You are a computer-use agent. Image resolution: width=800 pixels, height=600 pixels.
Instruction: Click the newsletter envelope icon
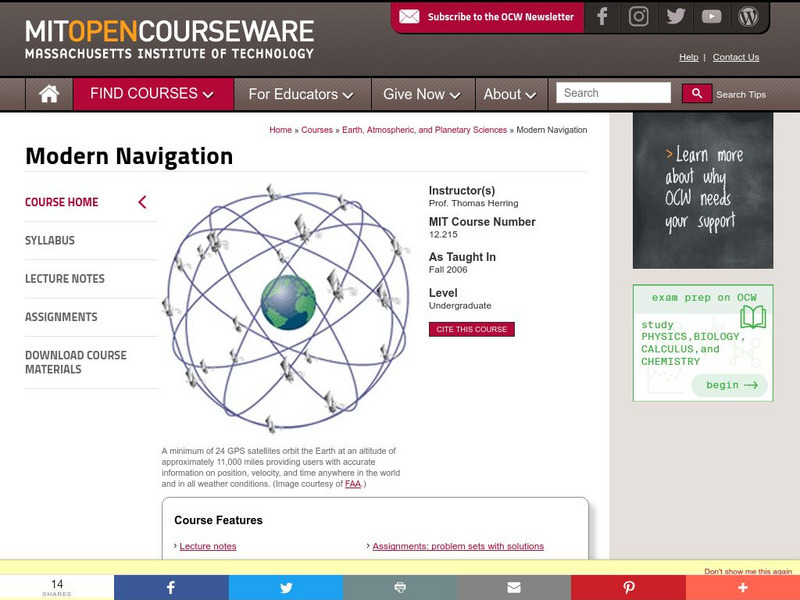(x=409, y=16)
